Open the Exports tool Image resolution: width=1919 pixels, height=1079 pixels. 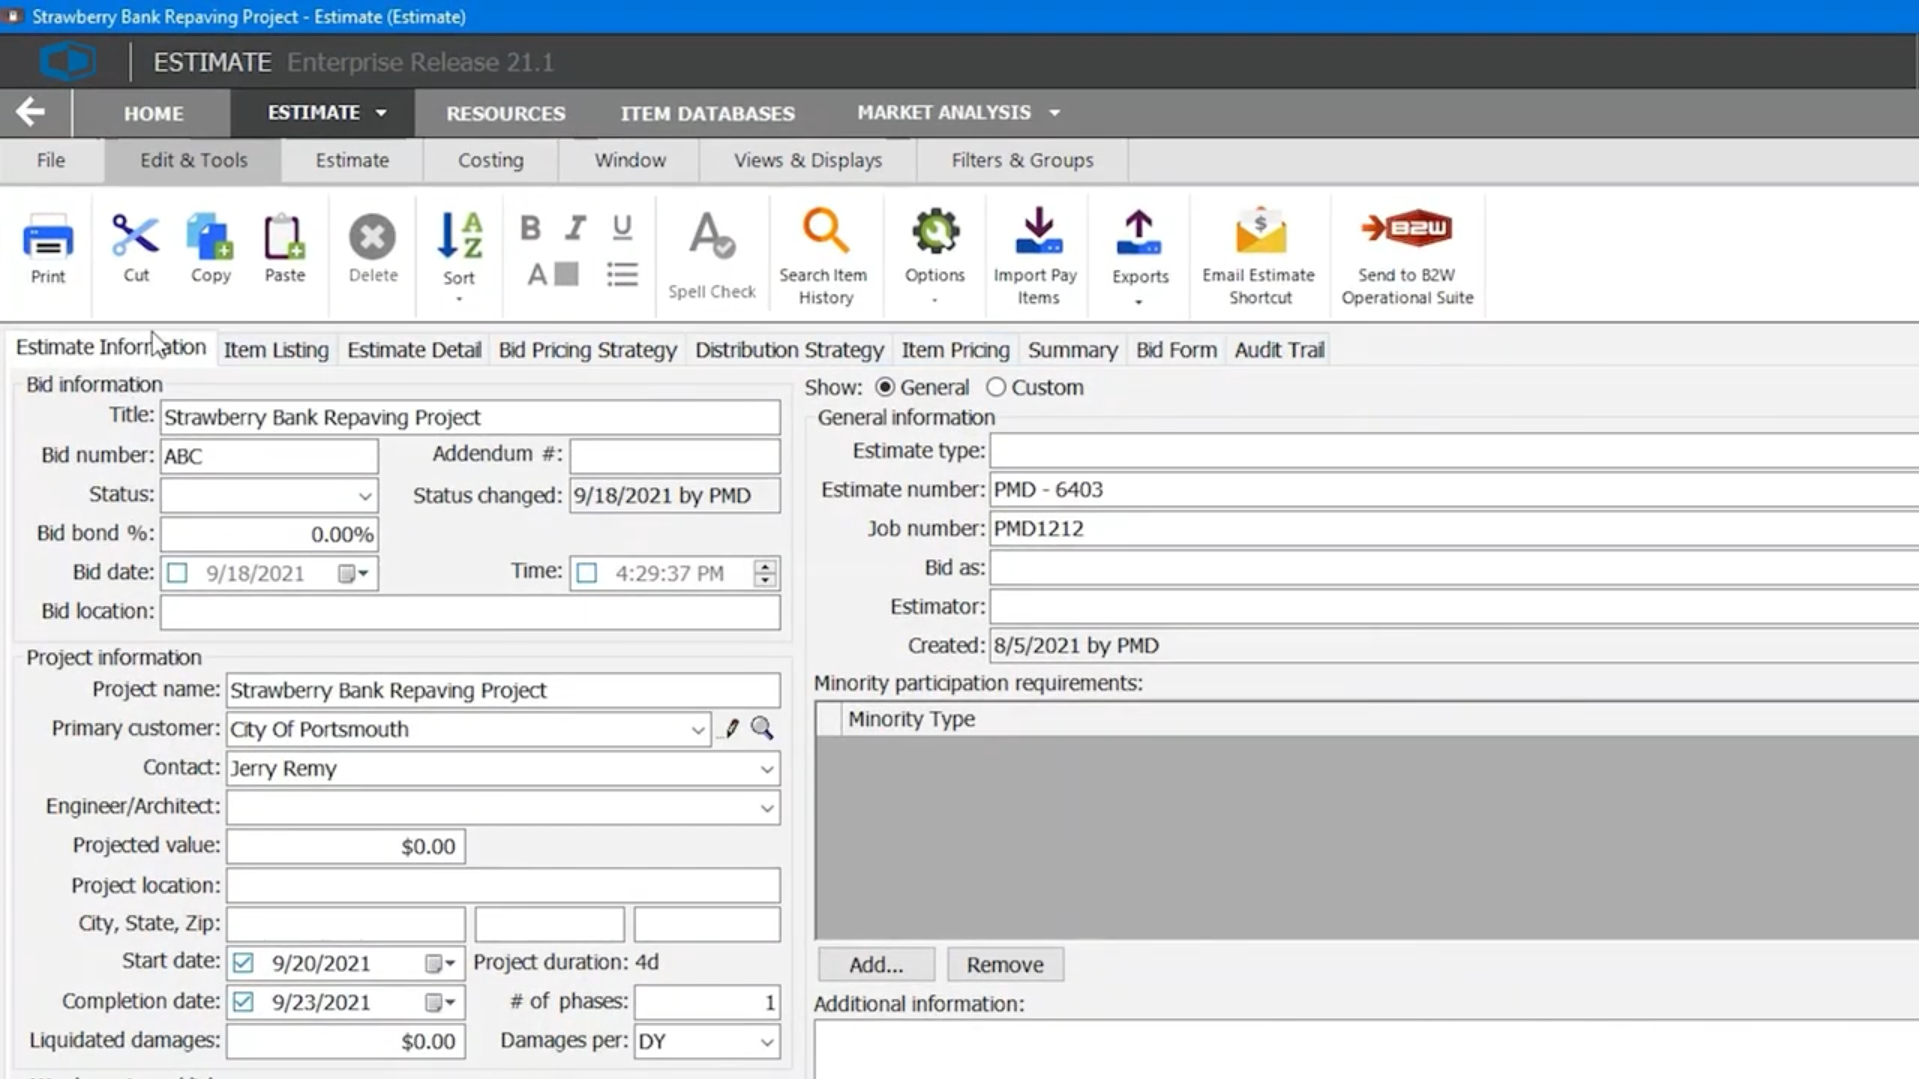coord(1138,248)
